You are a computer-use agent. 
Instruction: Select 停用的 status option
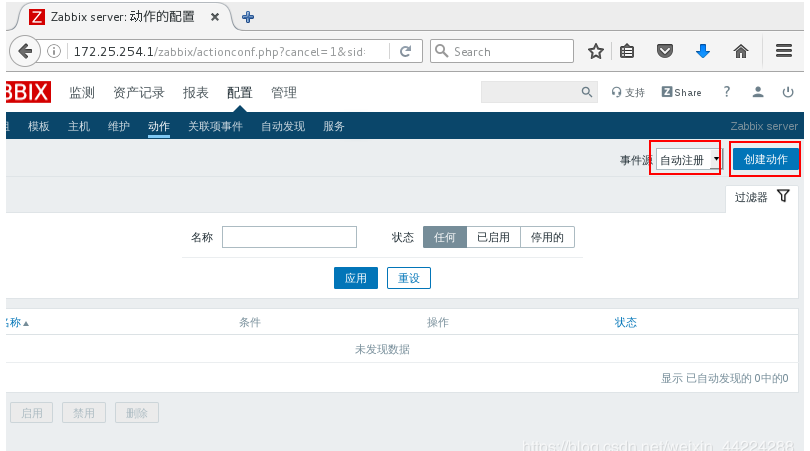[x=547, y=237]
